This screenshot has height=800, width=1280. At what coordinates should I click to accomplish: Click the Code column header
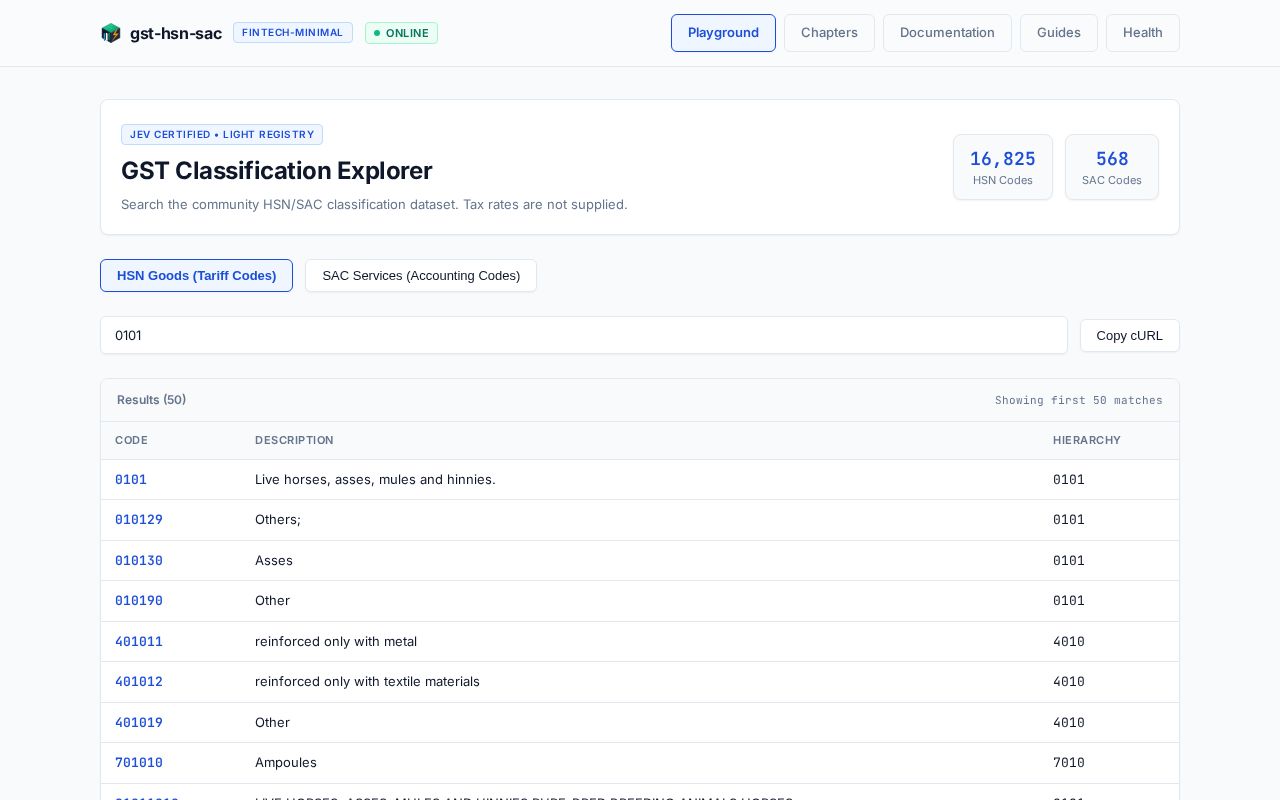[131, 440]
